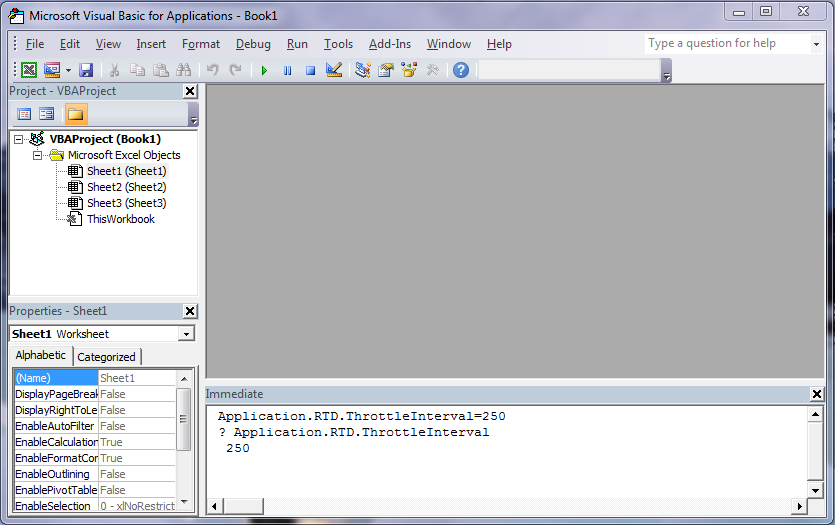This screenshot has width=835, height=525.
Task: Open the Debug menu
Action: (x=253, y=44)
